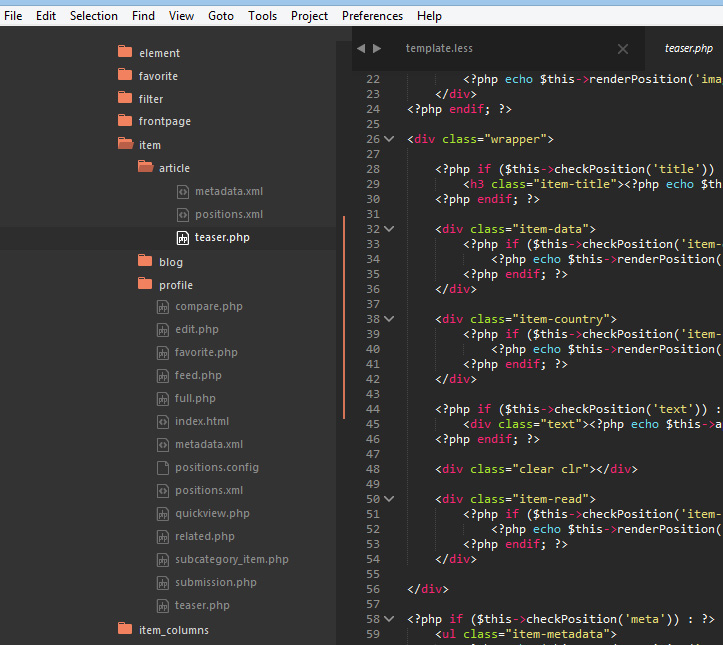Close the template.less tab
The height and width of the screenshot is (645, 723).
pos(623,49)
